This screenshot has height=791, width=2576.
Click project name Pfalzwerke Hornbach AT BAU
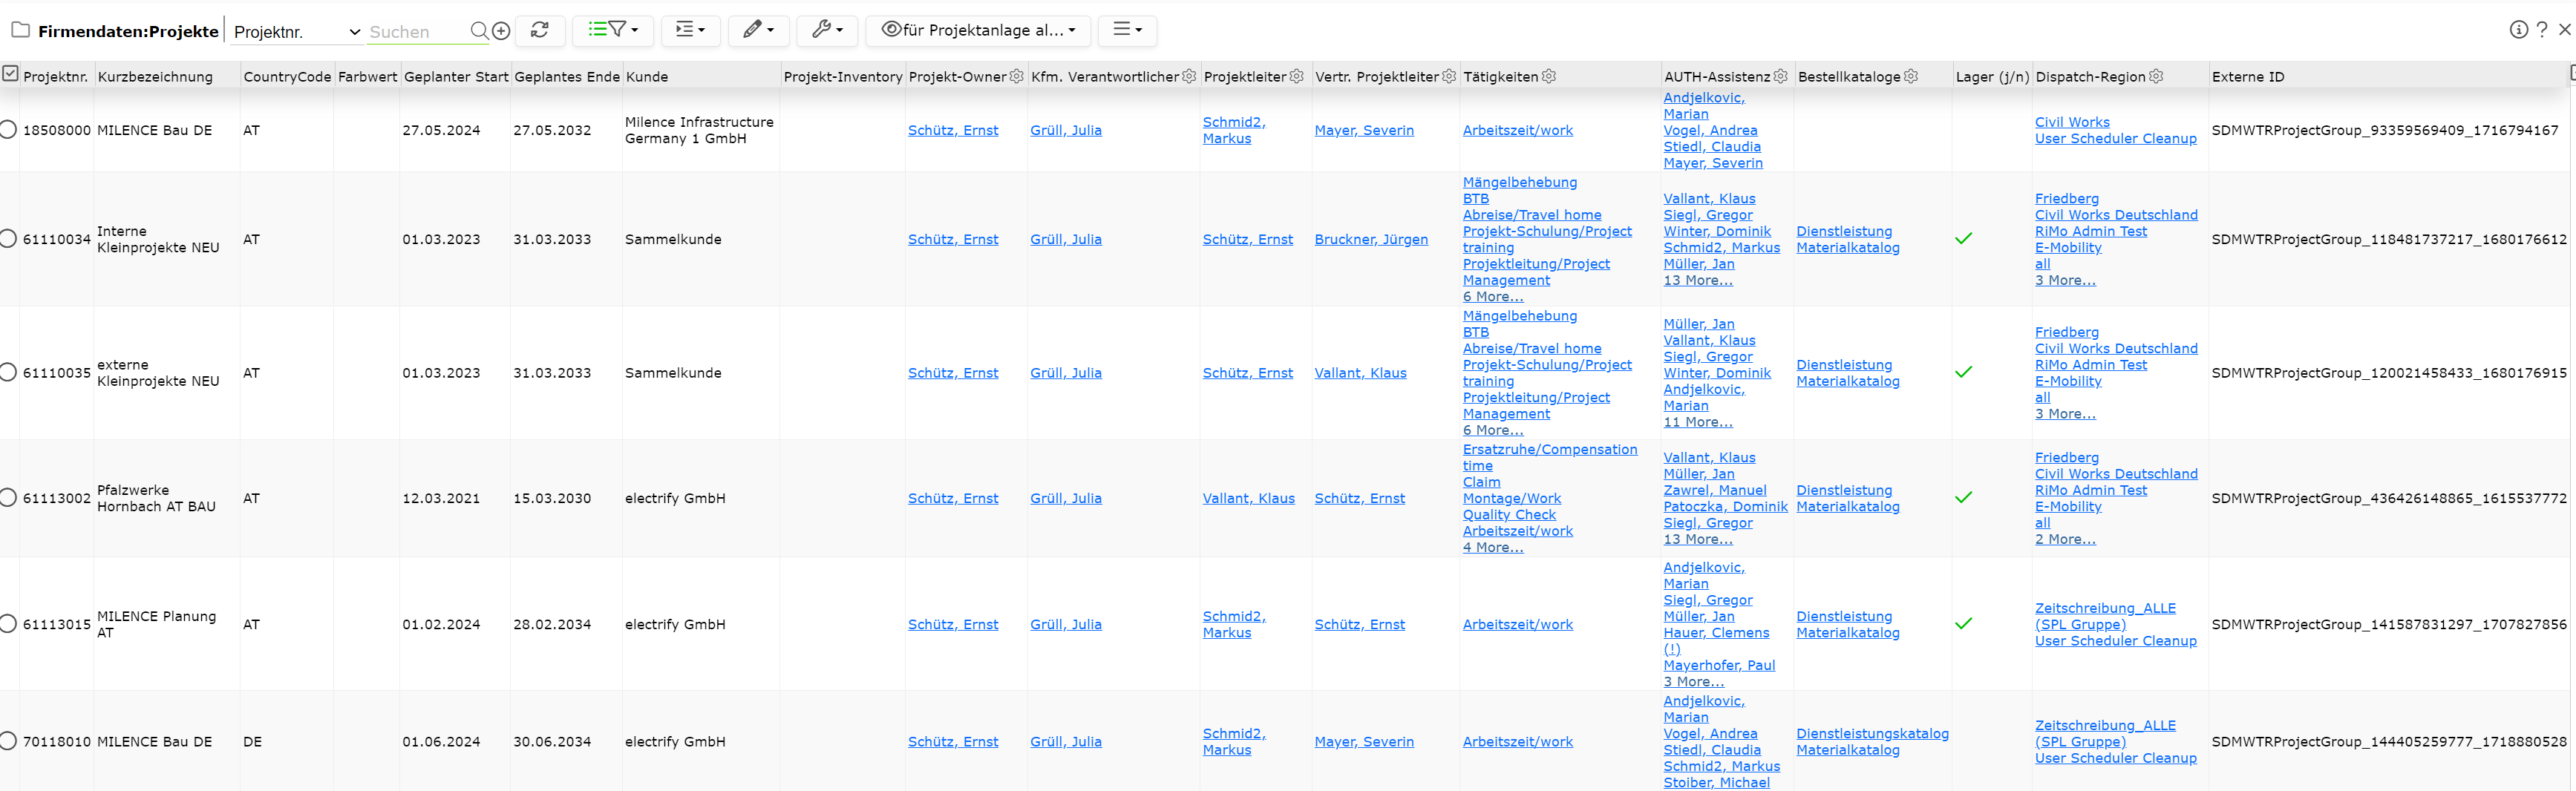[156, 499]
